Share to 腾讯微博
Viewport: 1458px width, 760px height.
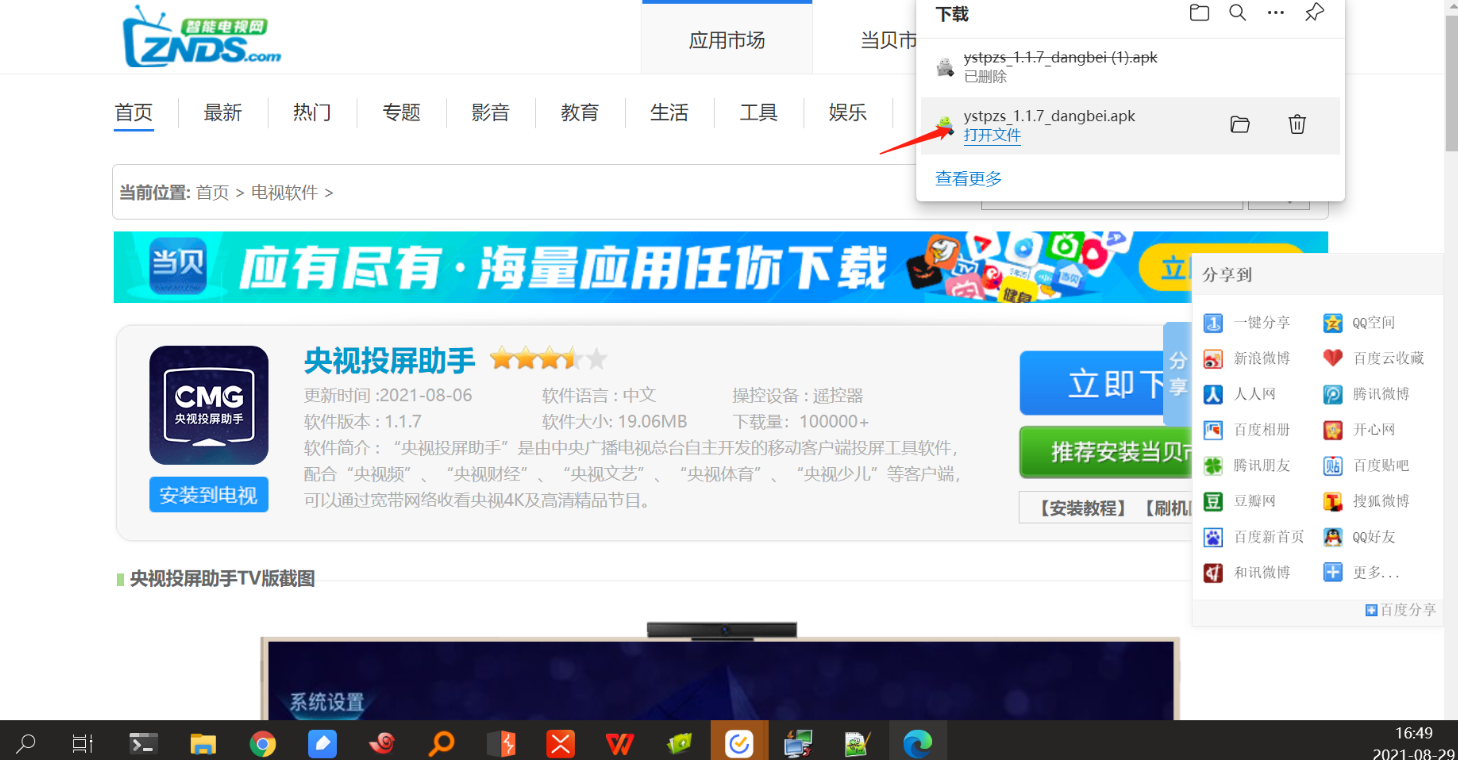[x=1366, y=394]
